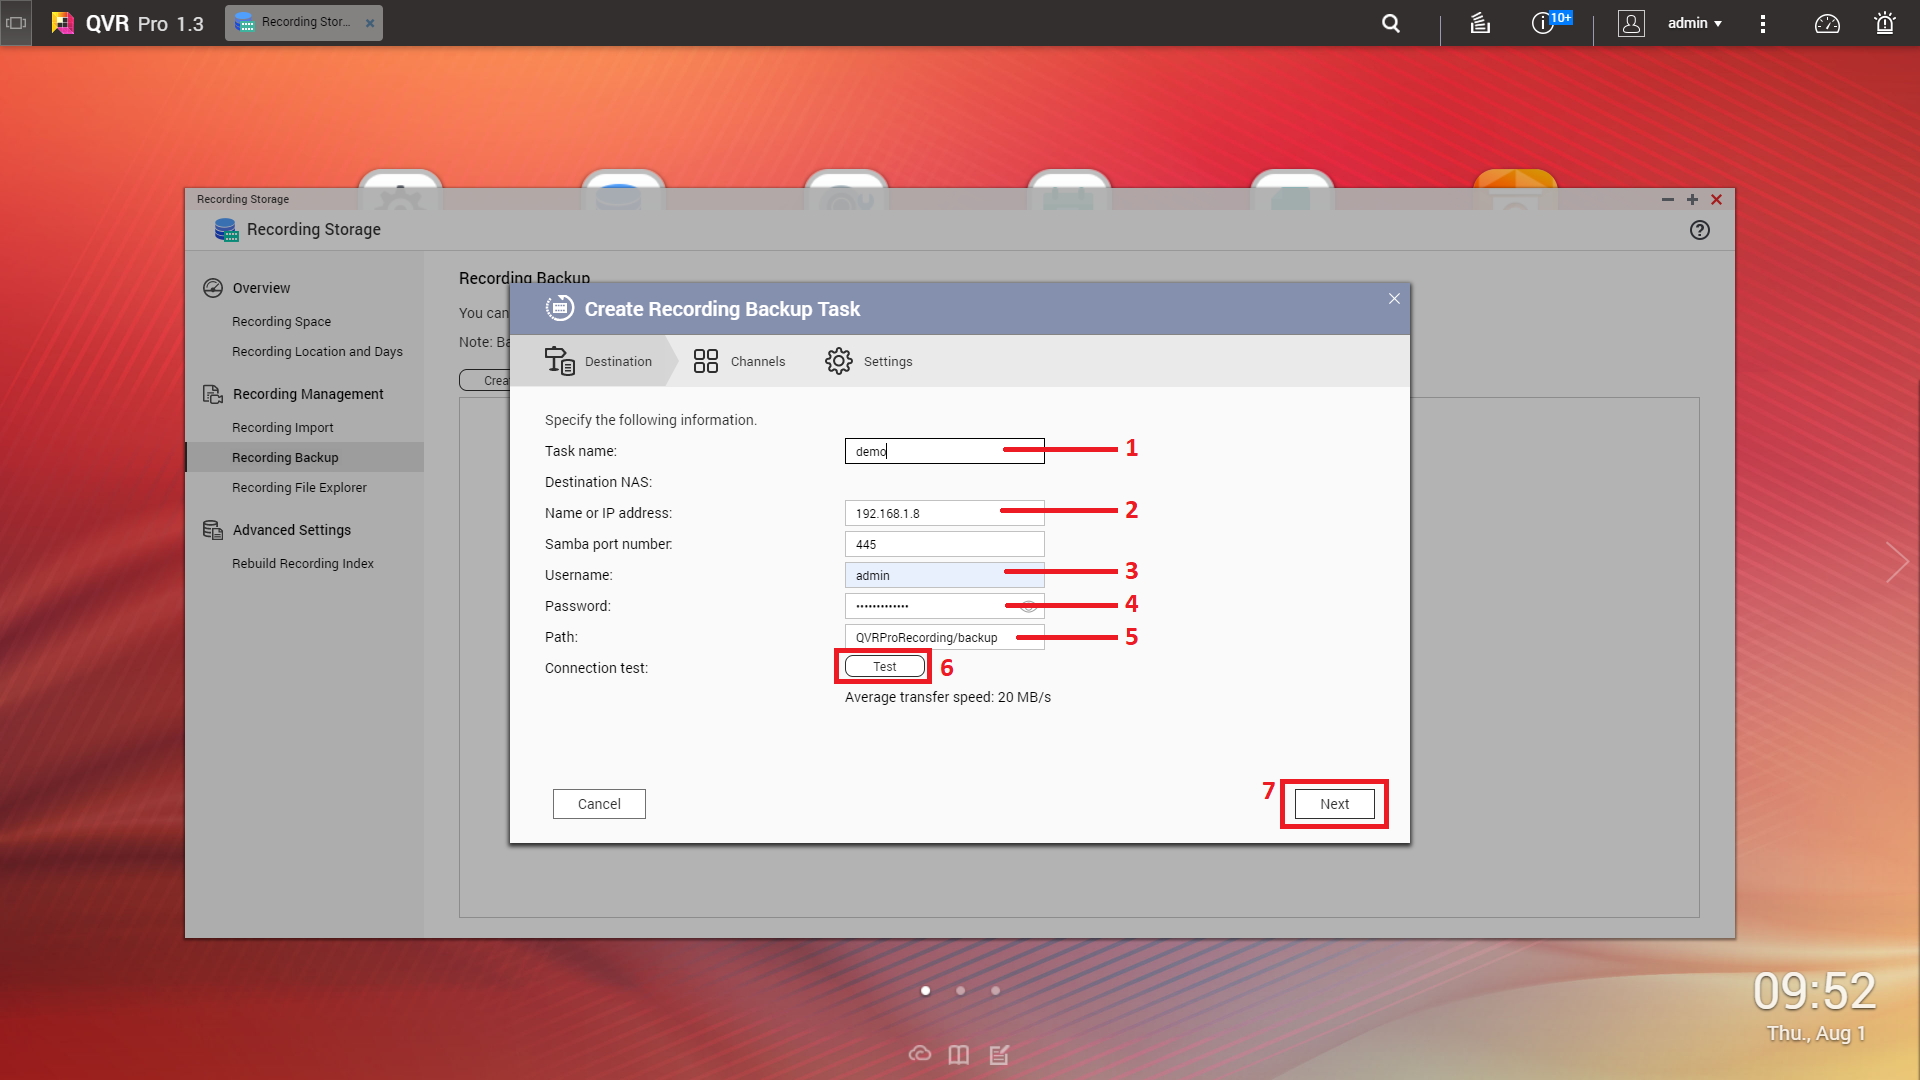Open the three-dot more options menu
Image resolution: width=1920 pixels, height=1080 pixels.
[1763, 23]
